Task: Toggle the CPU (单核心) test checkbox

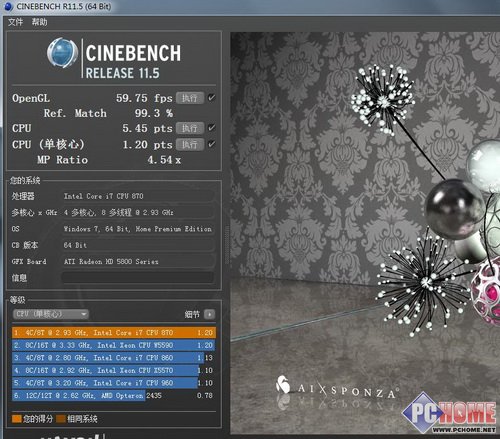Action: click(211, 144)
